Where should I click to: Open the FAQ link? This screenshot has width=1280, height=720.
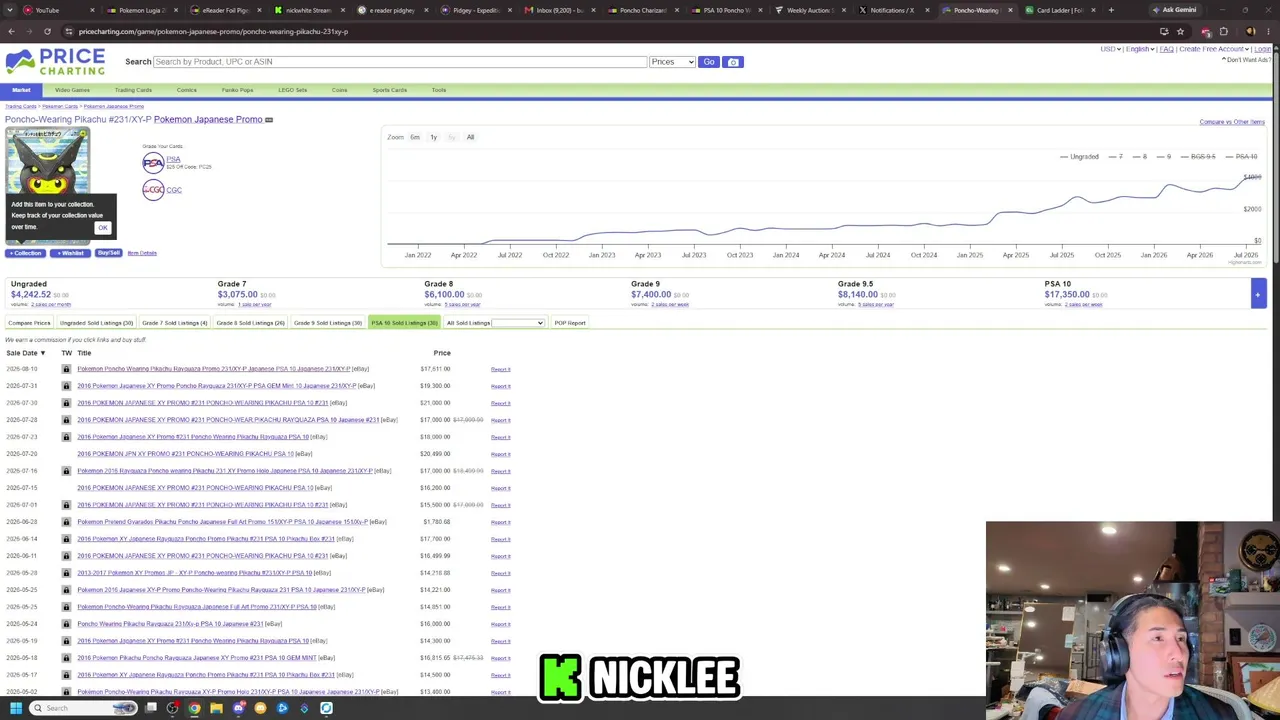(x=1166, y=49)
